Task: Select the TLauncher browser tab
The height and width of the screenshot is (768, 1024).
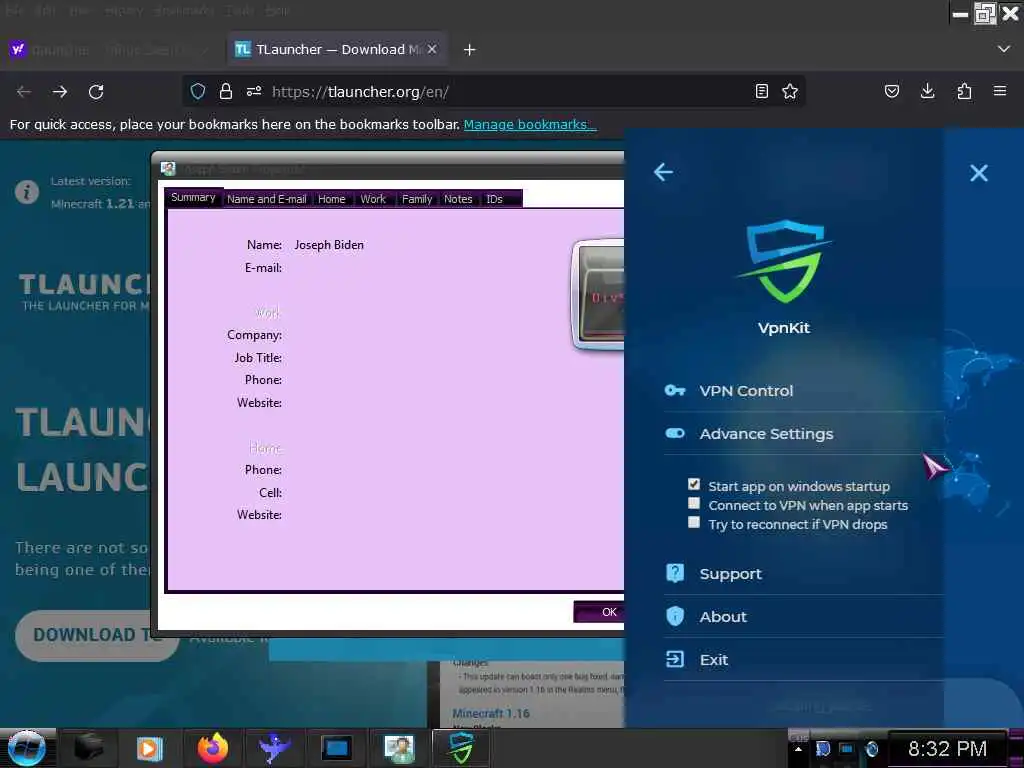Action: (x=336, y=50)
